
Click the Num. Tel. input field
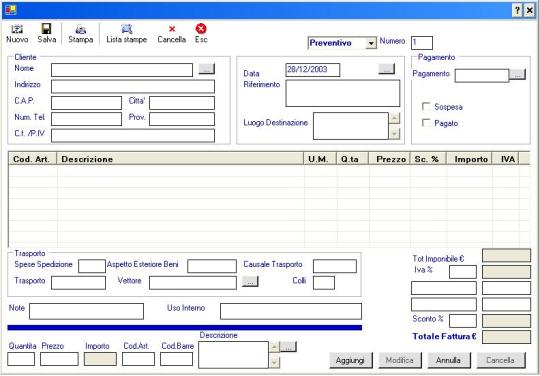(86, 119)
